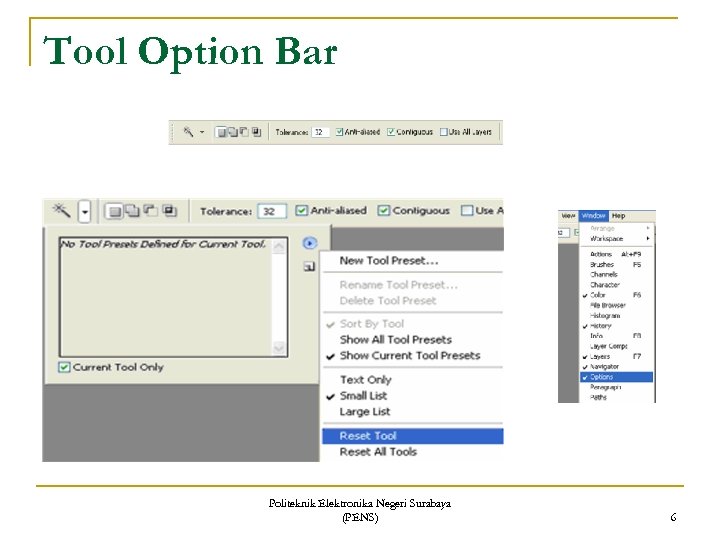Open the View menu
Image resolution: width=720 pixels, height=540 pixels.
click(568, 215)
